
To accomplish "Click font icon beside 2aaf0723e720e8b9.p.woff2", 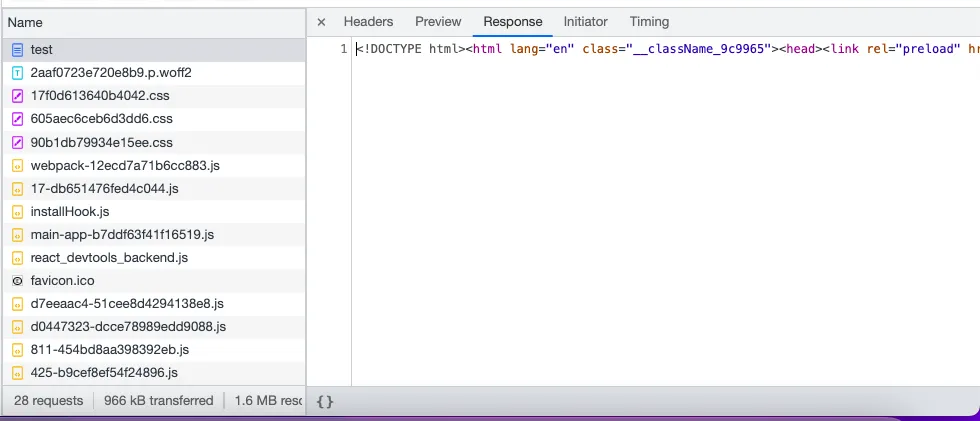I will [18, 73].
